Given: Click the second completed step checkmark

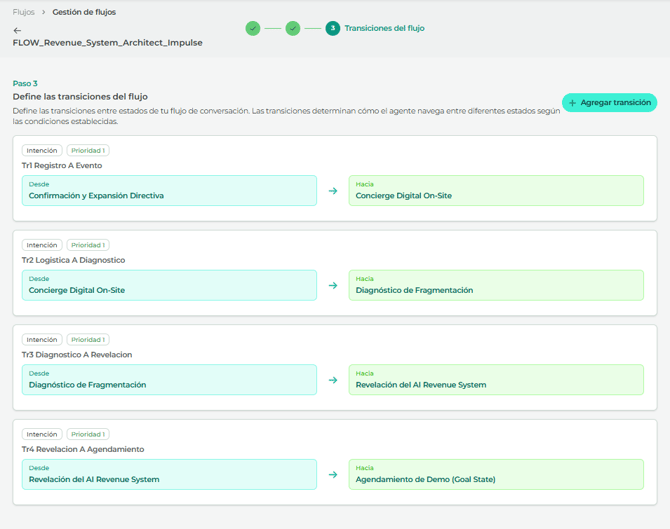Looking at the screenshot, I should (x=293, y=28).
